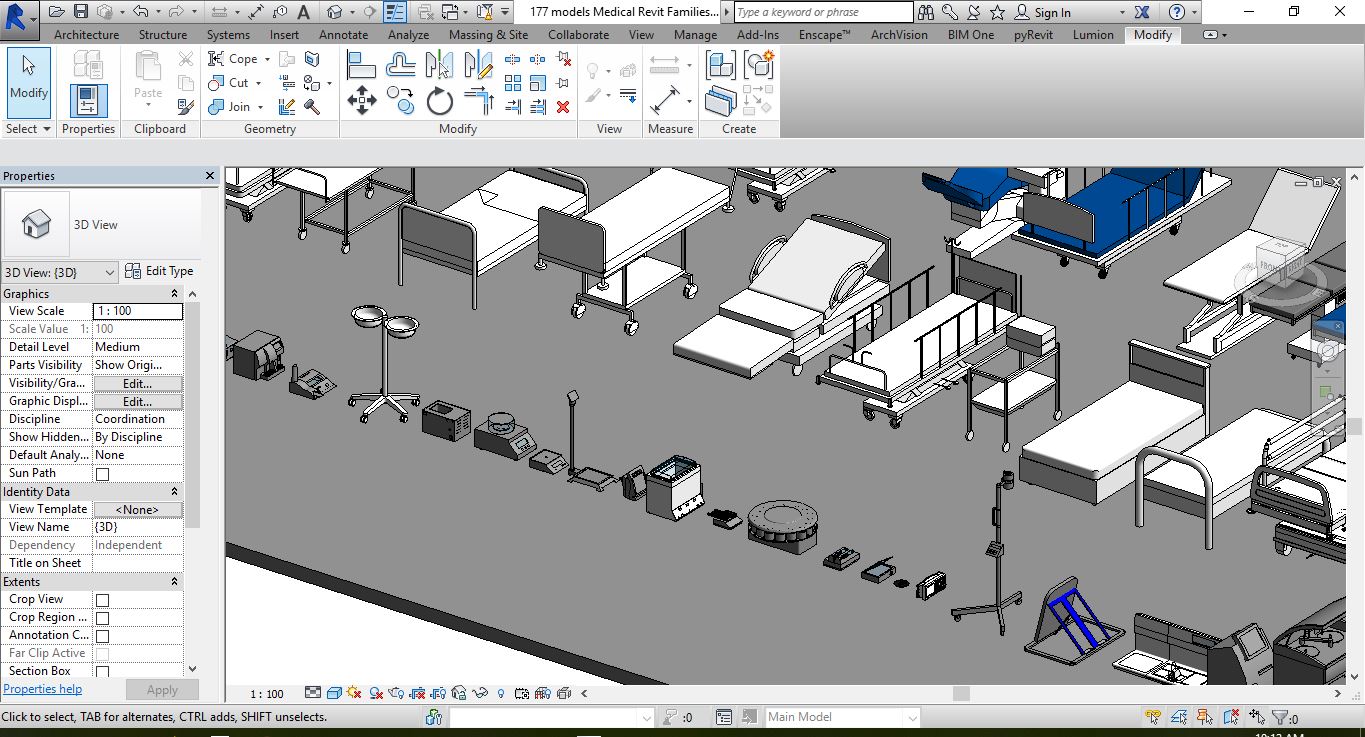Viewport: 1365px width, 737px height.
Task: Click the Undo arrow icon
Action: 139,12
